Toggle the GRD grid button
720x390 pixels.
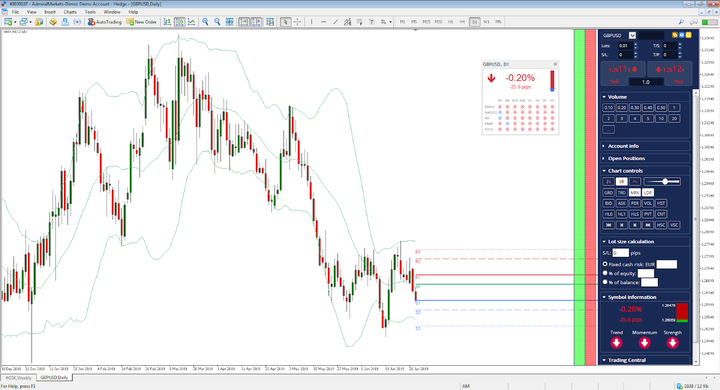click(608, 192)
